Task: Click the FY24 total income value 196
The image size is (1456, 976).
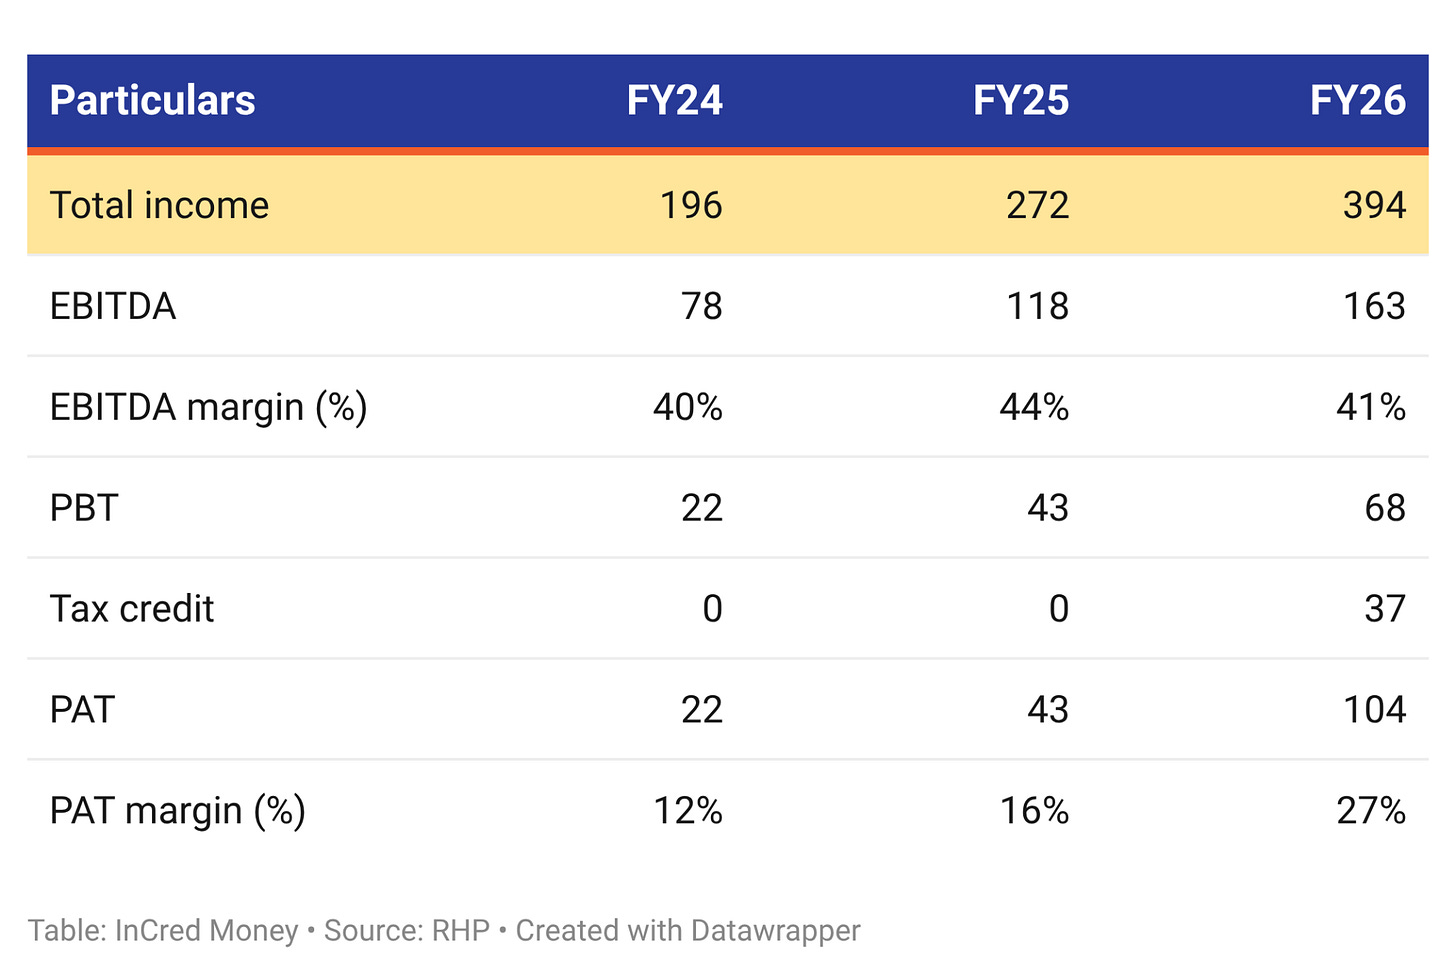Action: click(691, 205)
